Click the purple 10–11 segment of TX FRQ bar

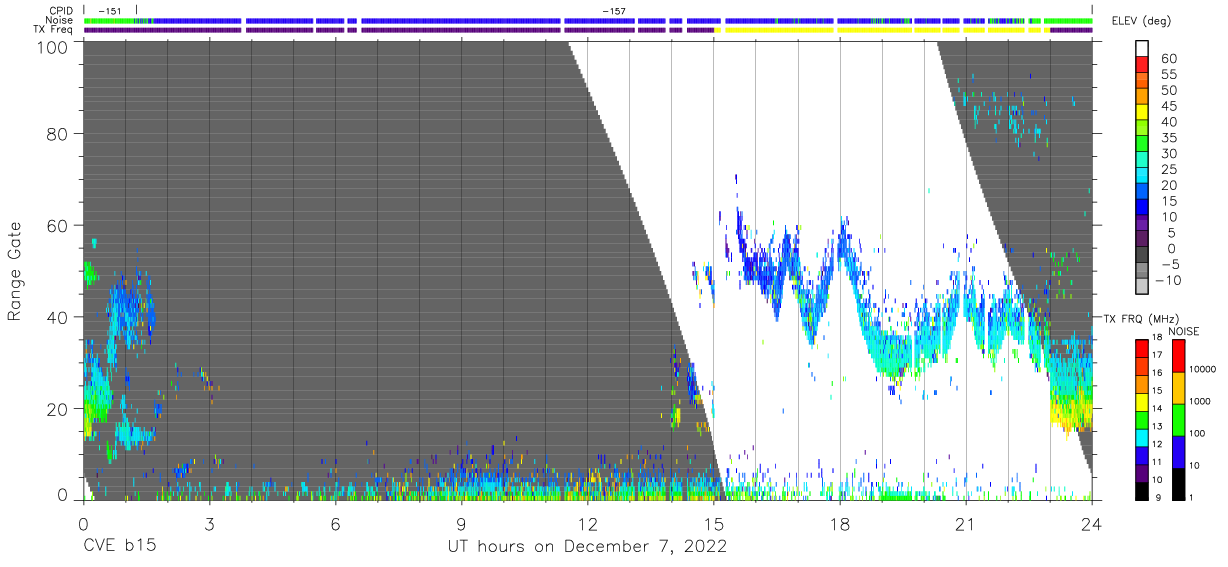point(1142,473)
